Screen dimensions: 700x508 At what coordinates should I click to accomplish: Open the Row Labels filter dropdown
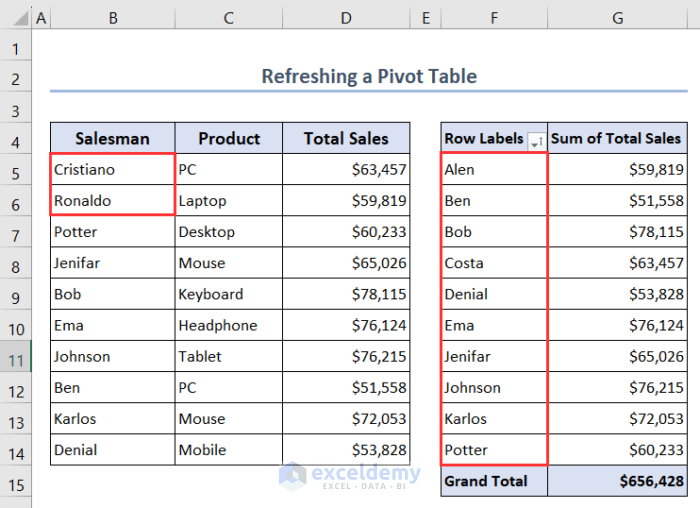(x=536, y=142)
